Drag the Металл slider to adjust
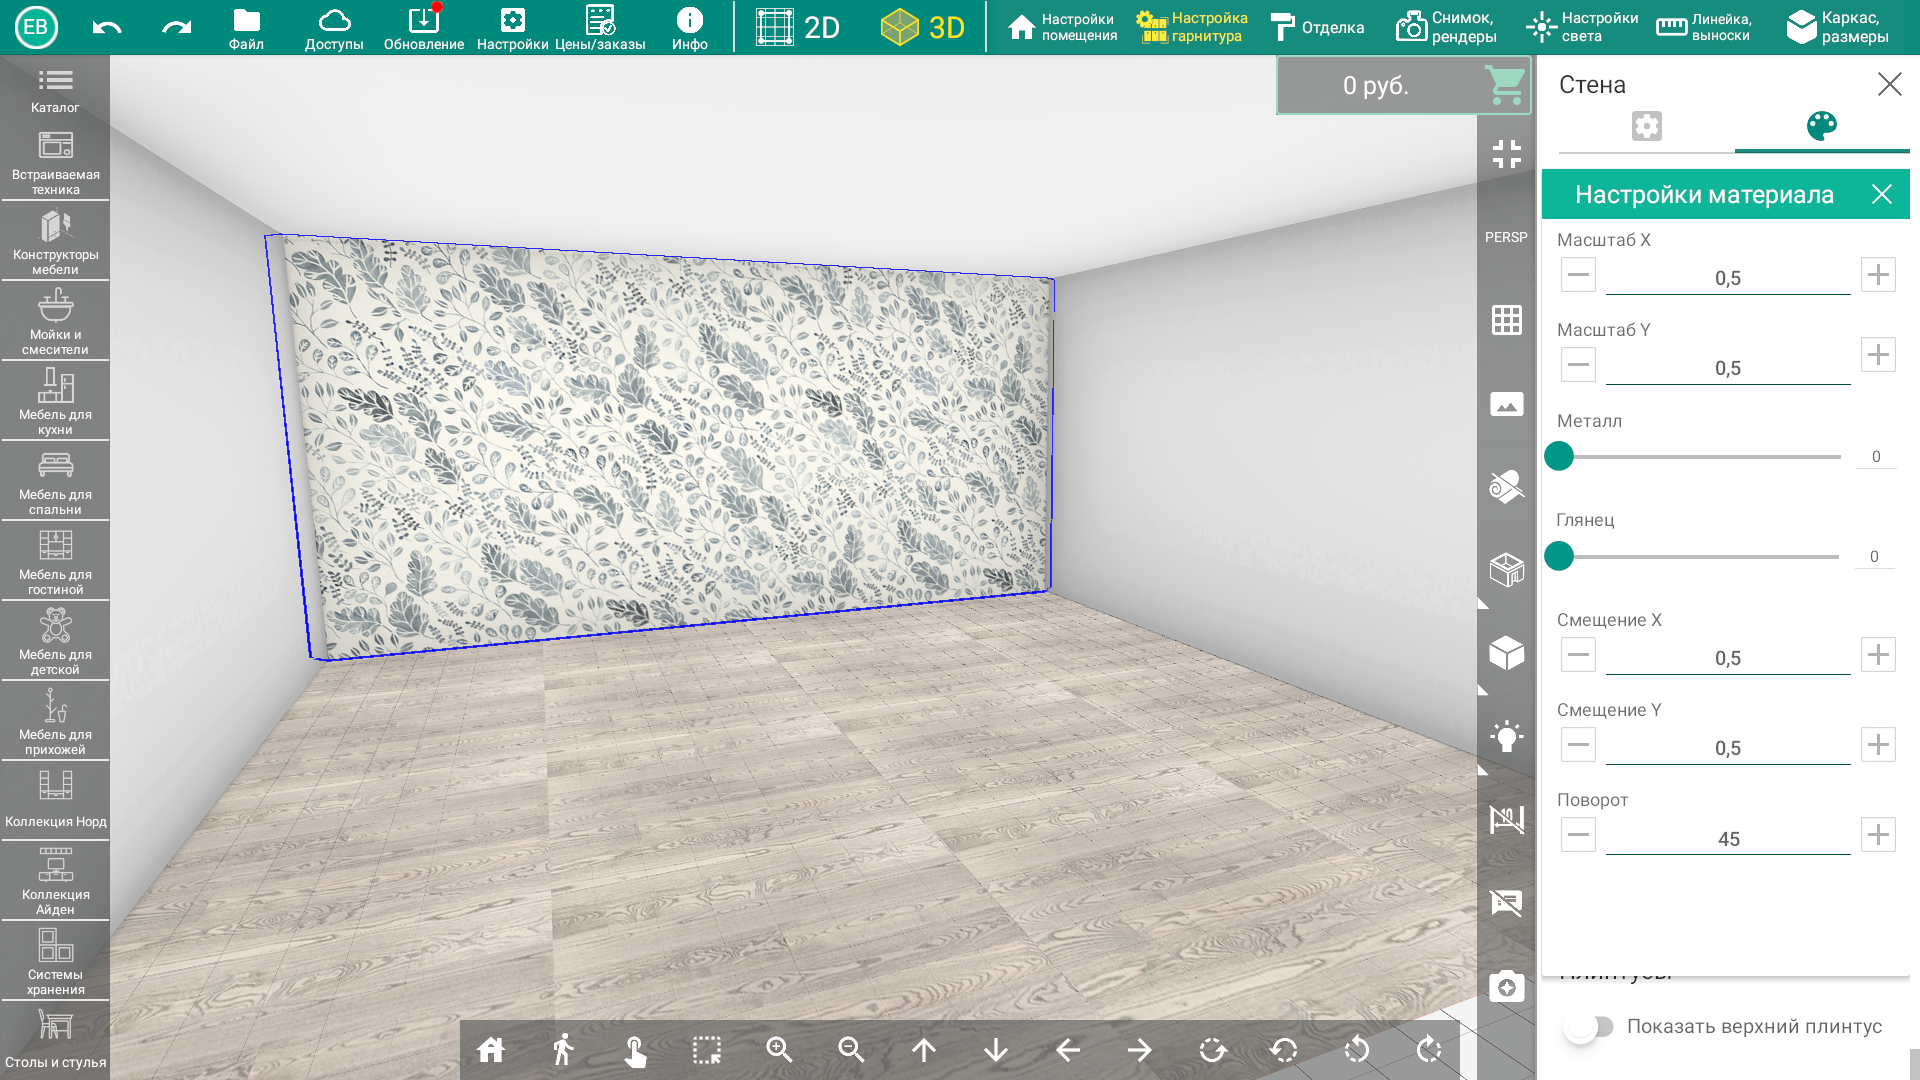Viewport: 1920px width, 1080px height. coord(1560,455)
